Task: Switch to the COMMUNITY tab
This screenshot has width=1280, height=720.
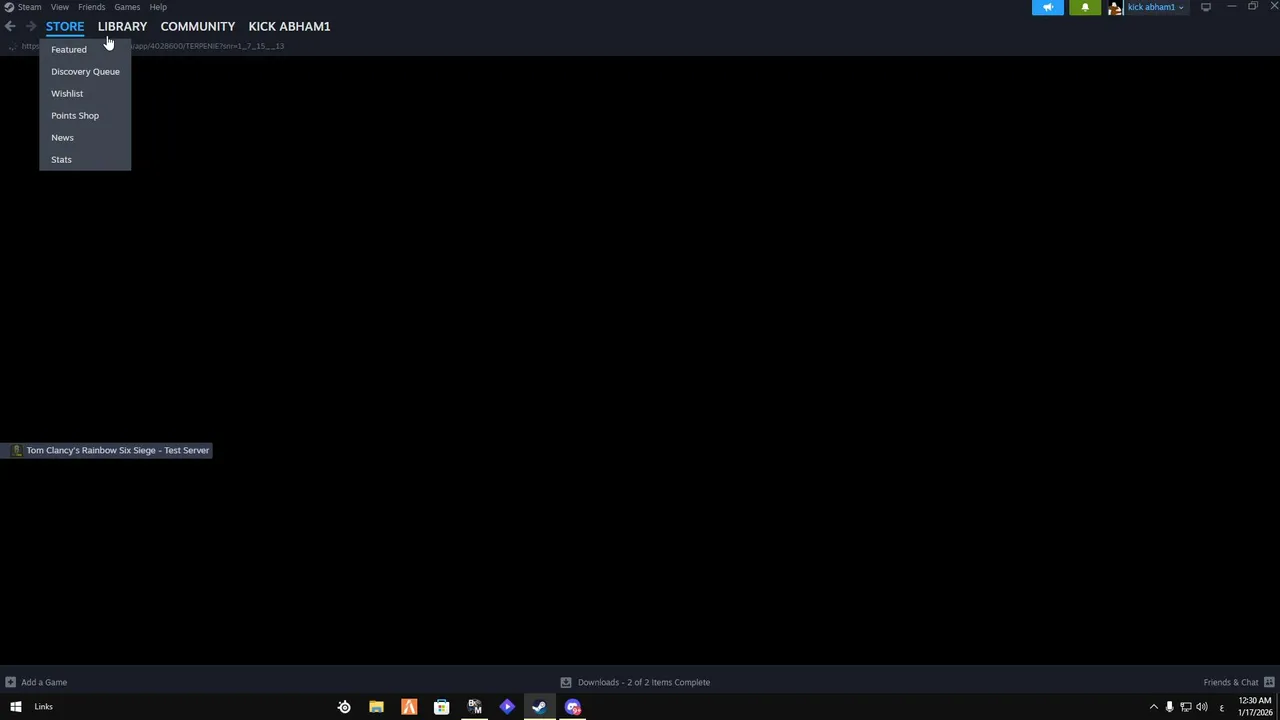Action: pos(198,26)
